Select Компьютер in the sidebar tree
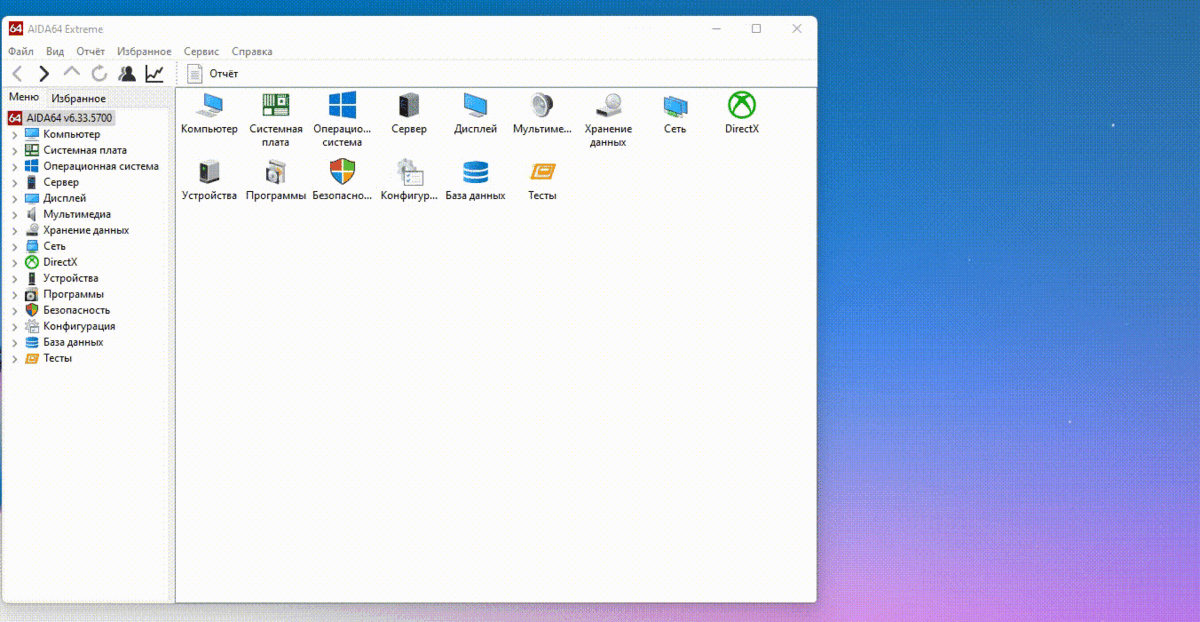Image resolution: width=1200 pixels, height=622 pixels. click(x=72, y=134)
